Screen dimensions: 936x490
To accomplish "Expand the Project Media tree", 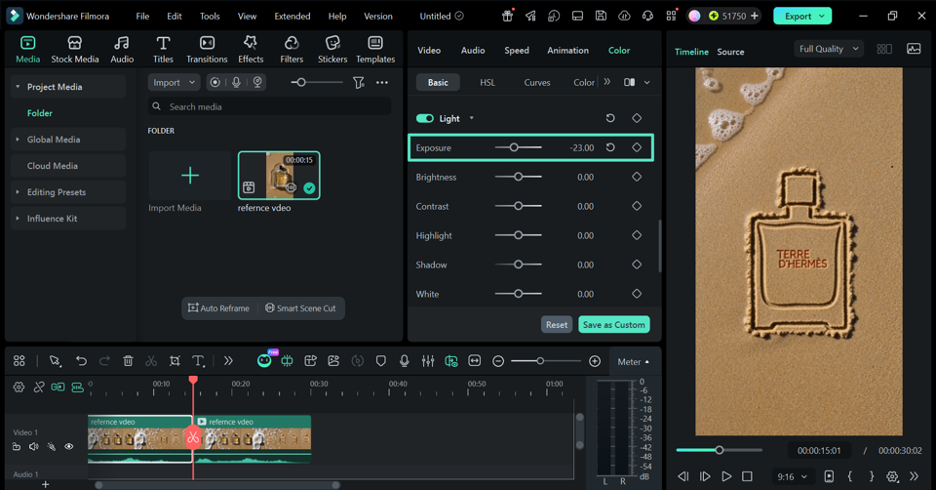I will [x=17, y=87].
